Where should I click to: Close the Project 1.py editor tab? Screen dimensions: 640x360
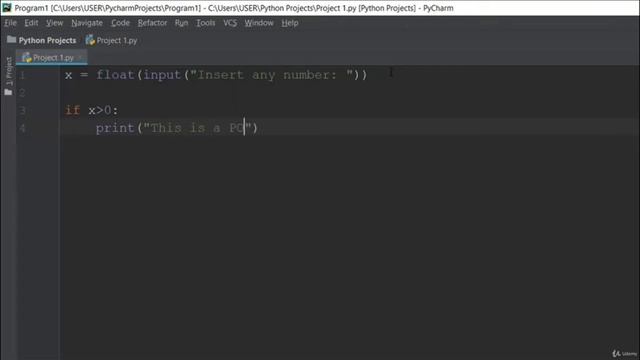click(80, 58)
